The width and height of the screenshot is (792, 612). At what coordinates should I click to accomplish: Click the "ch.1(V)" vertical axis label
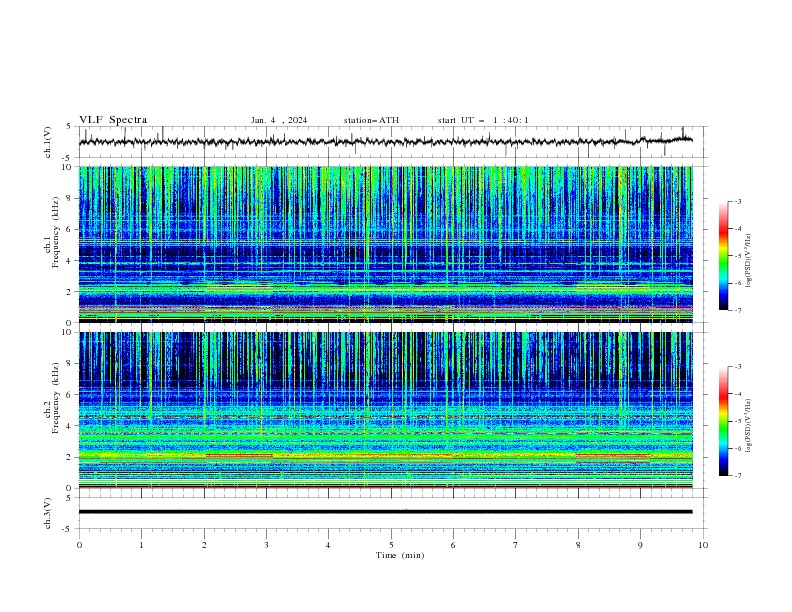click(48, 142)
